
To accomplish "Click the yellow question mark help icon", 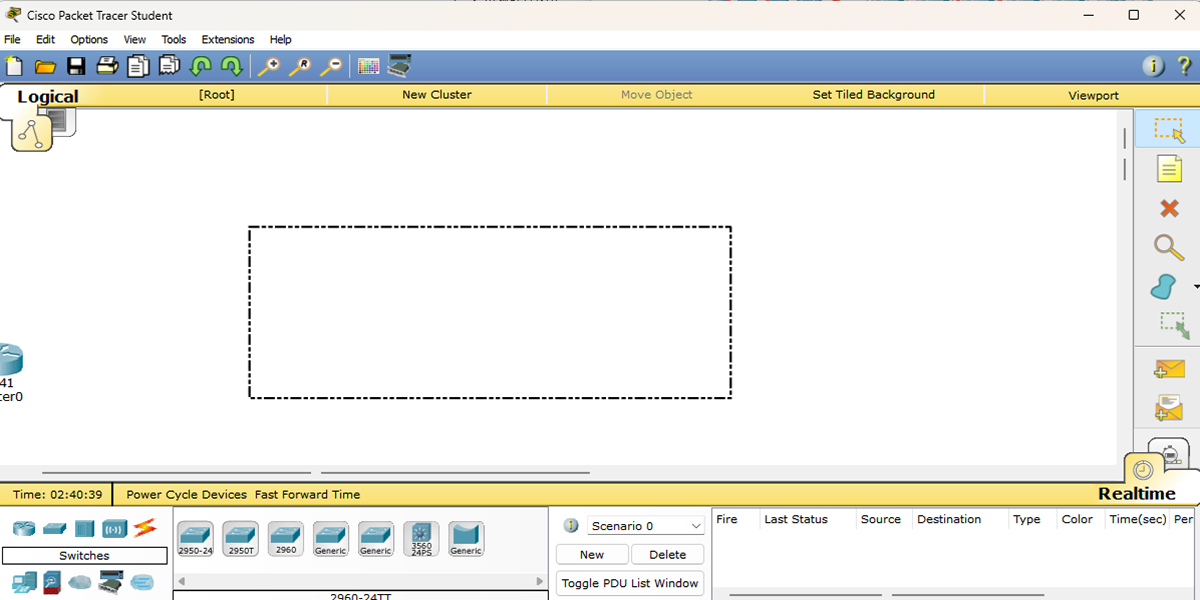I will [x=1185, y=67].
